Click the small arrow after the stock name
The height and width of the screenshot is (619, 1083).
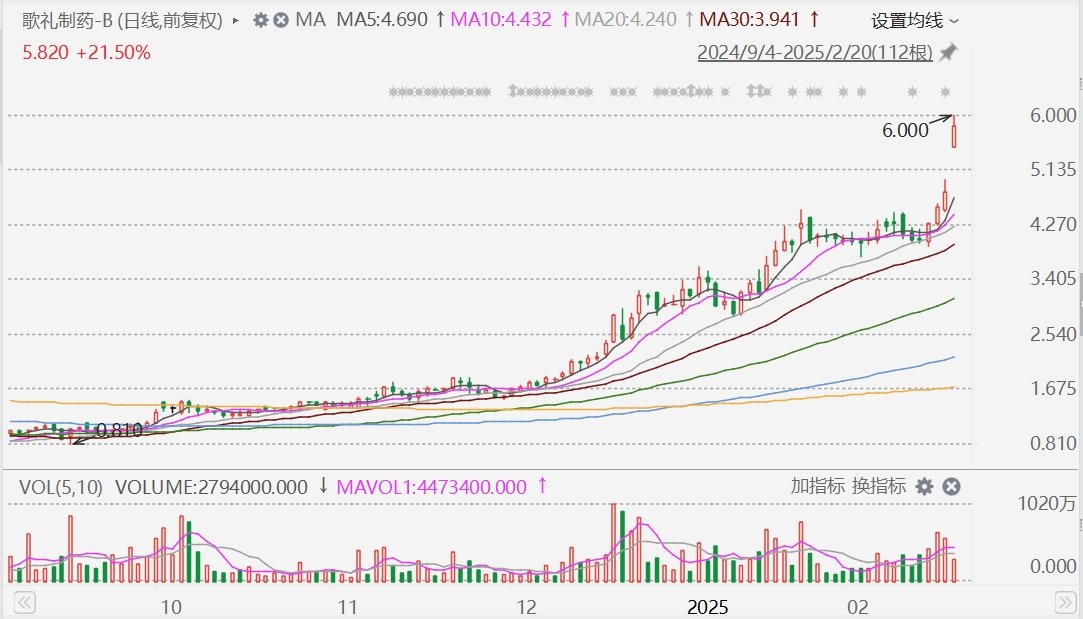[x=236, y=20]
